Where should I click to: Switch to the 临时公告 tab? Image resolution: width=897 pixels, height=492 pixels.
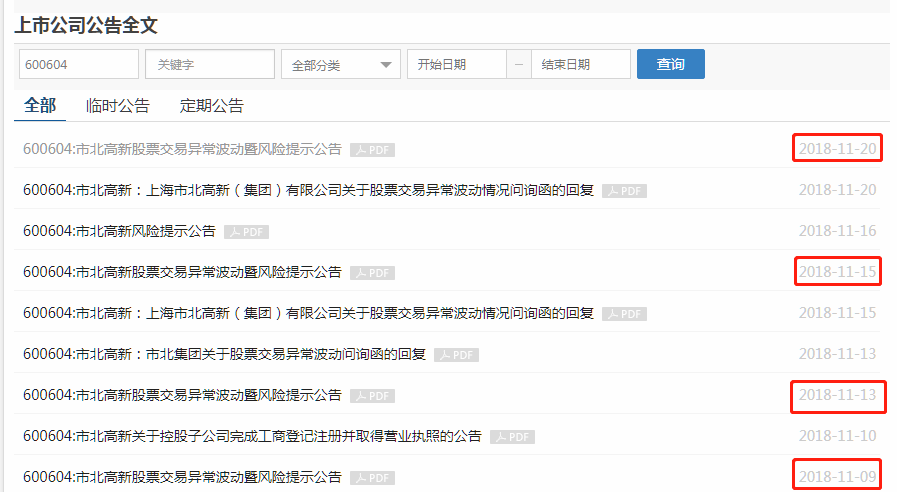(x=117, y=106)
